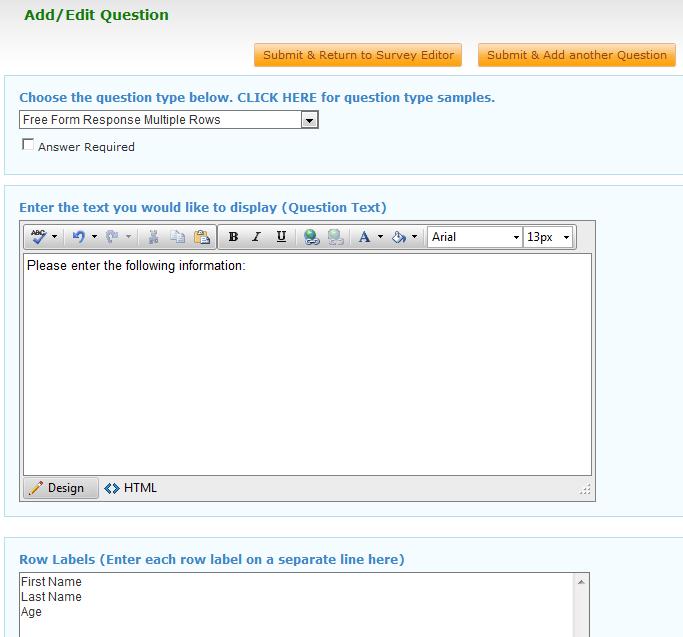Enable the Answer Required checkbox
The width and height of the screenshot is (683, 637).
click(x=28, y=144)
